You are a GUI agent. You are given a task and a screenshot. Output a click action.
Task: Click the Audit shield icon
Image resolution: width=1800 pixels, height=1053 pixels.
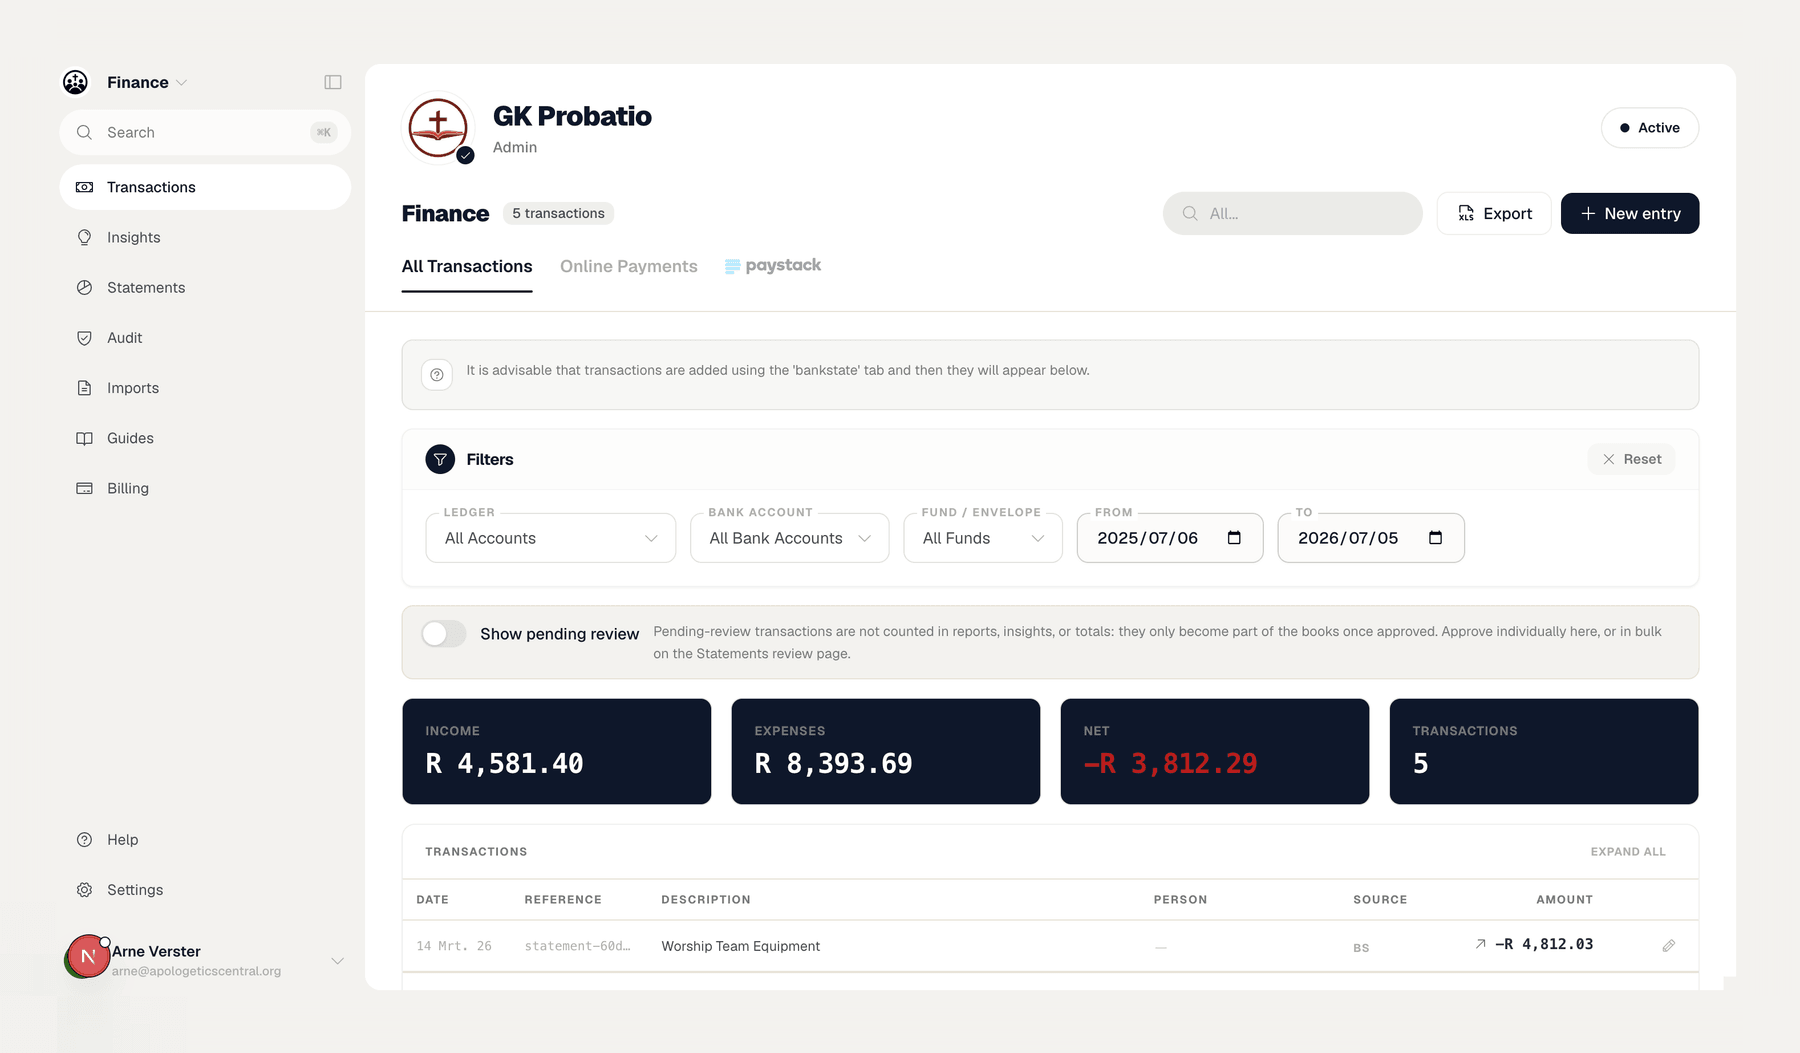[85, 338]
